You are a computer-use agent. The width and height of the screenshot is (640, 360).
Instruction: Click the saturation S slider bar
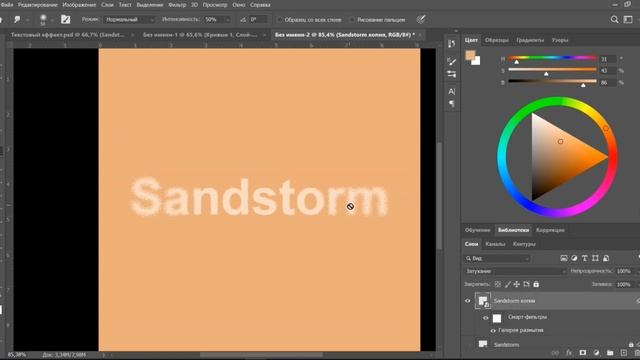(552, 70)
